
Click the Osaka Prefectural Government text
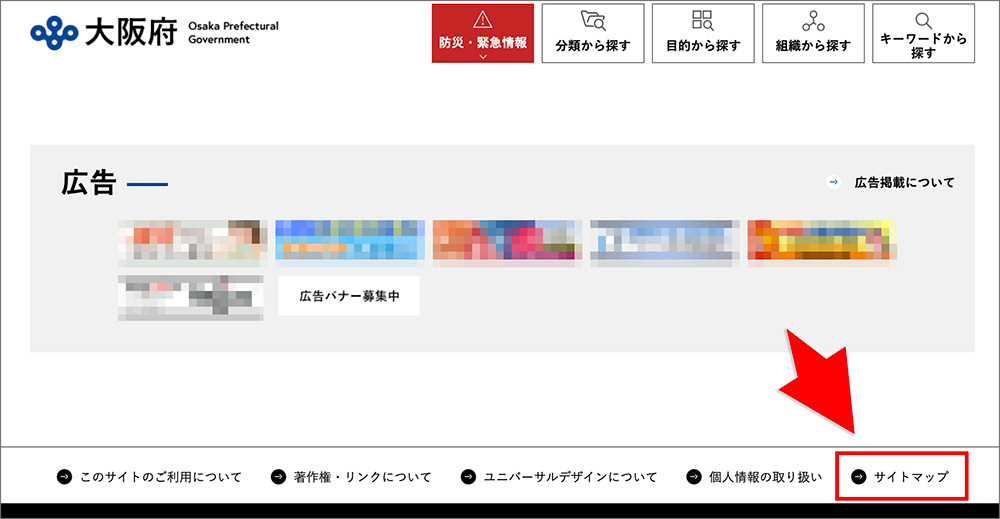click(233, 33)
